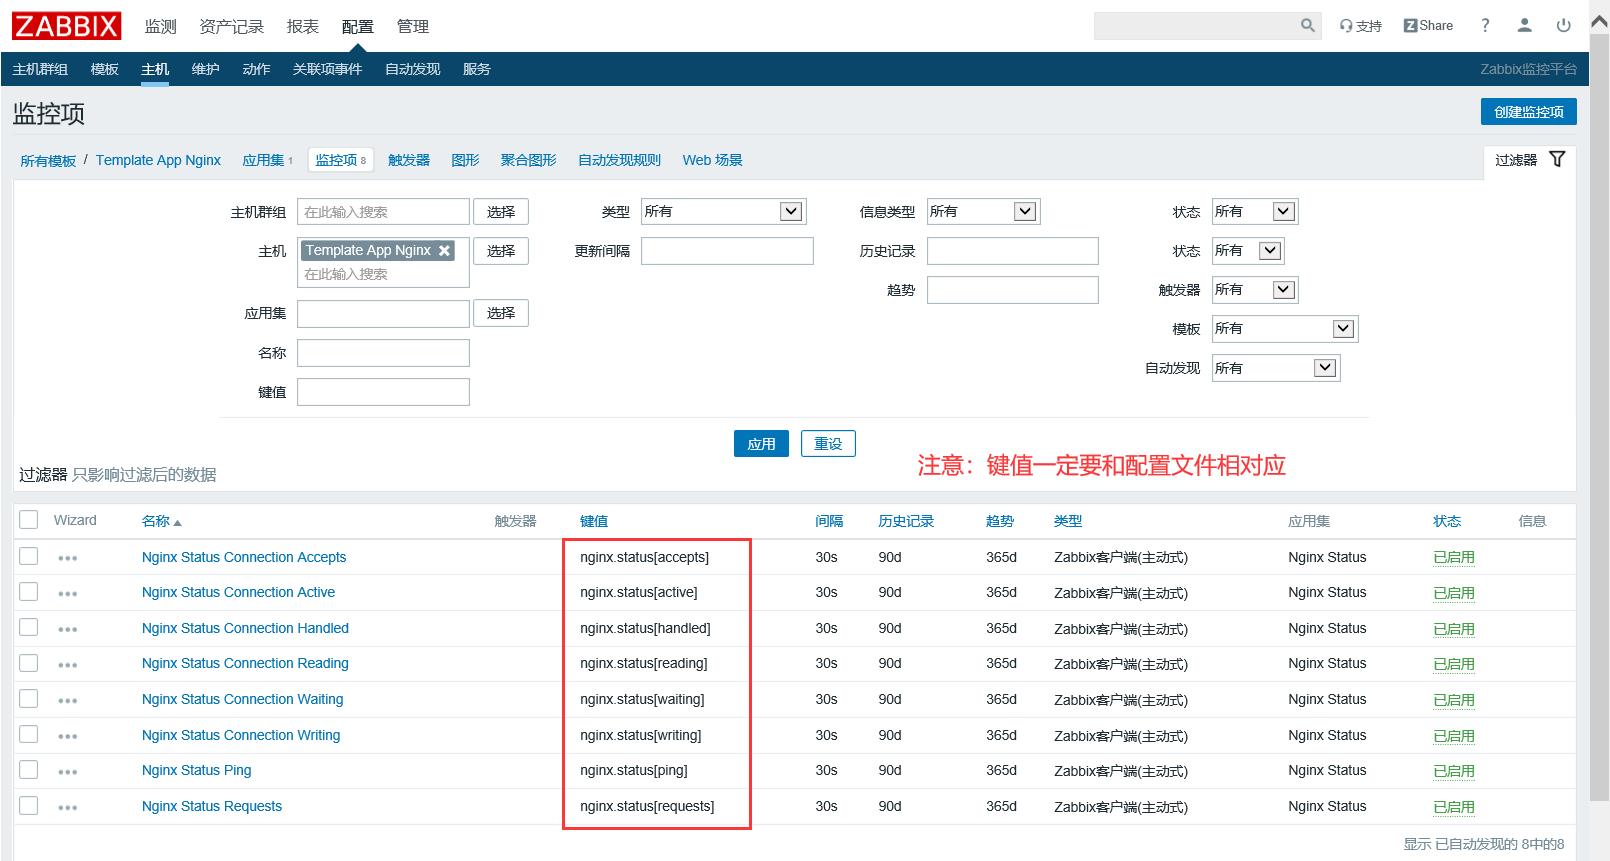Screen dimensions: 1610x861
Task: Open the 报表 top menu
Action: tap(302, 26)
